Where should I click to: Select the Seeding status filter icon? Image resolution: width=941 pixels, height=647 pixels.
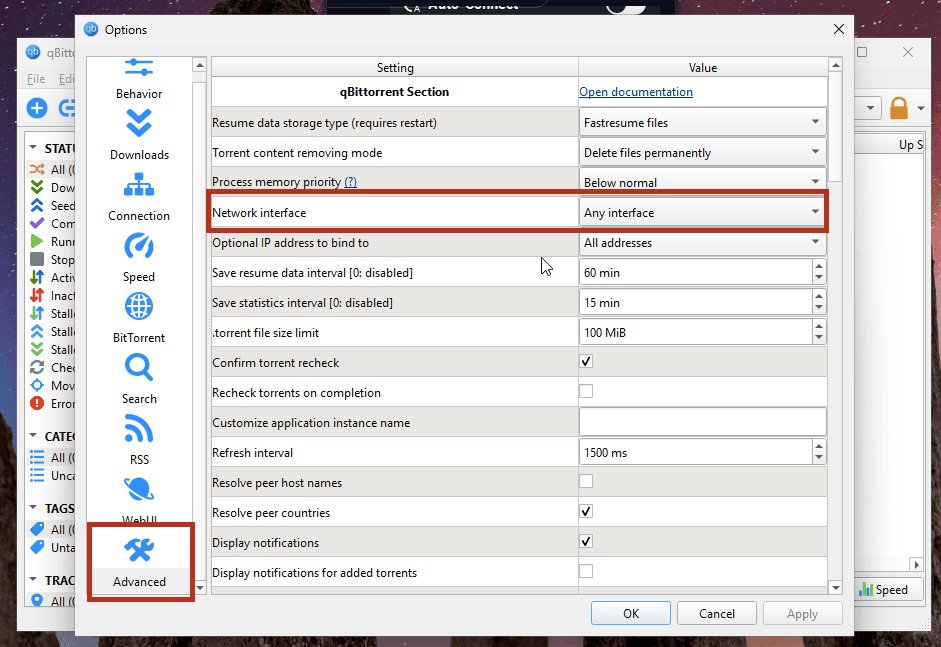pyautogui.click(x=37, y=205)
